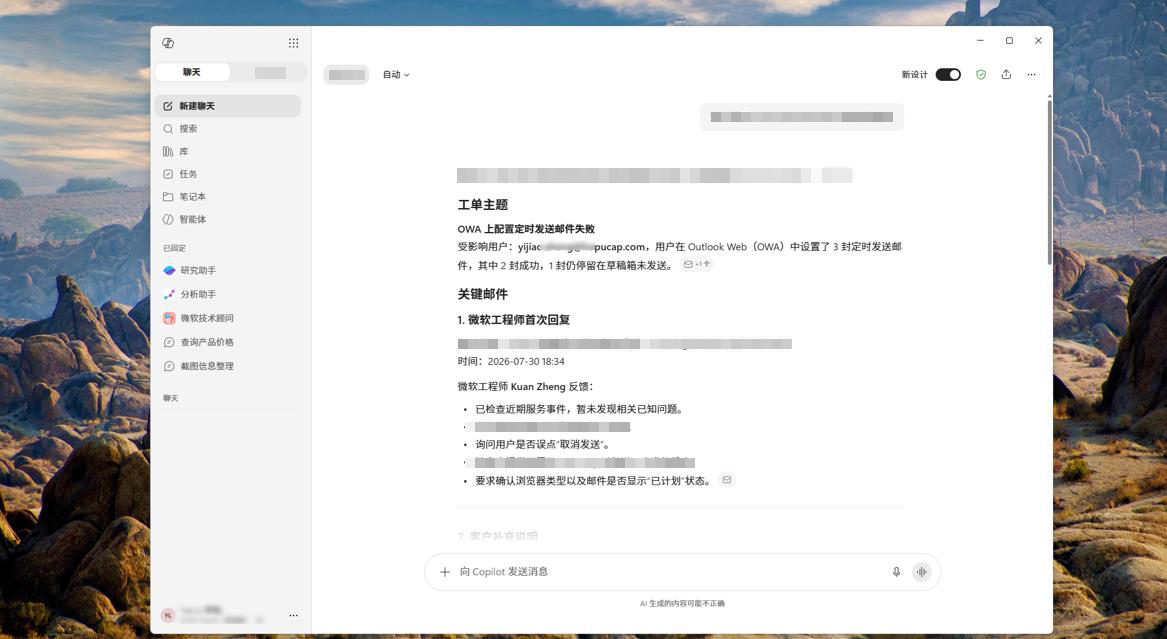Click the 已固定 section label
This screenshot has width=1167, height=639.
pyautogui.click(x=175, y=248)
